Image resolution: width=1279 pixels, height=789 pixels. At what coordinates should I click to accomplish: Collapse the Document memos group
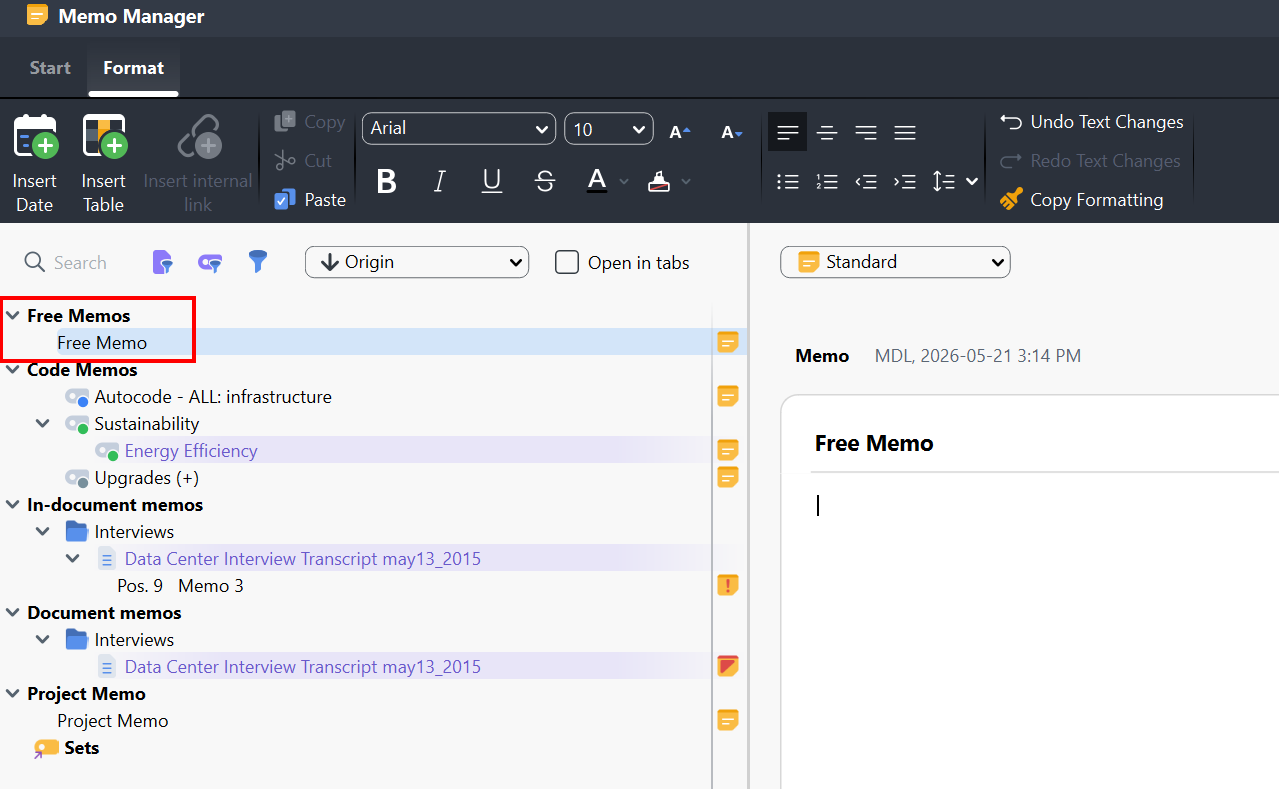tap(13, 613)
